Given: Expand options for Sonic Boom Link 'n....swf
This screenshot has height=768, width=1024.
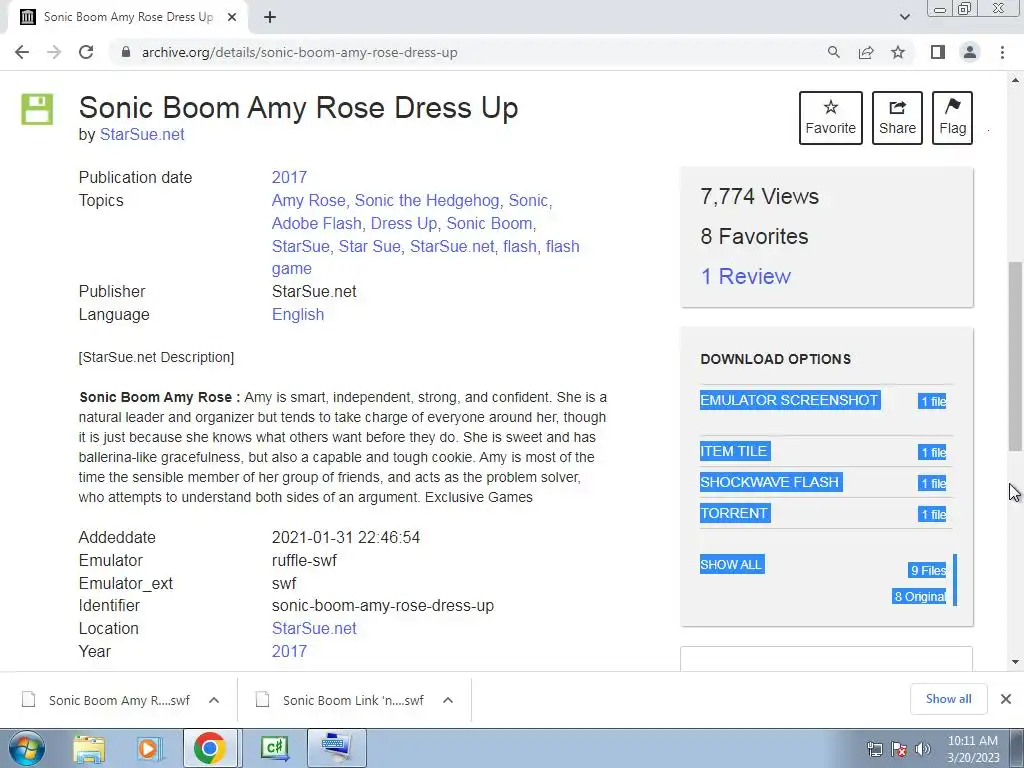Looking at the screenshot, I should click(x=447, y=701).
